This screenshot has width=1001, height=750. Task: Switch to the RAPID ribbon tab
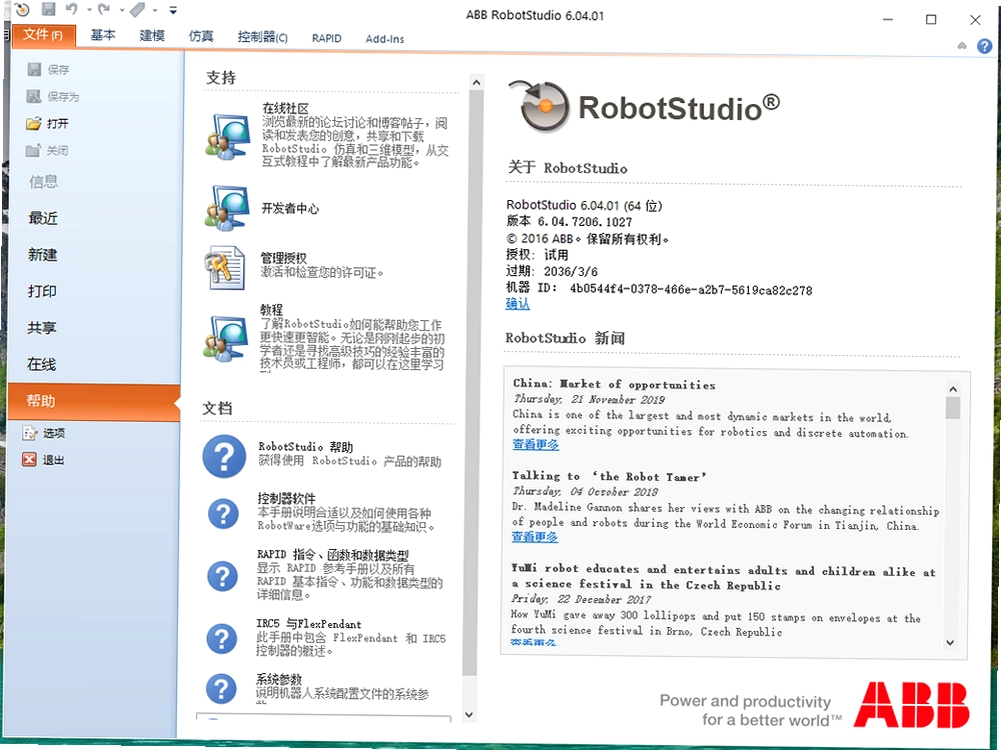point(327,38)
